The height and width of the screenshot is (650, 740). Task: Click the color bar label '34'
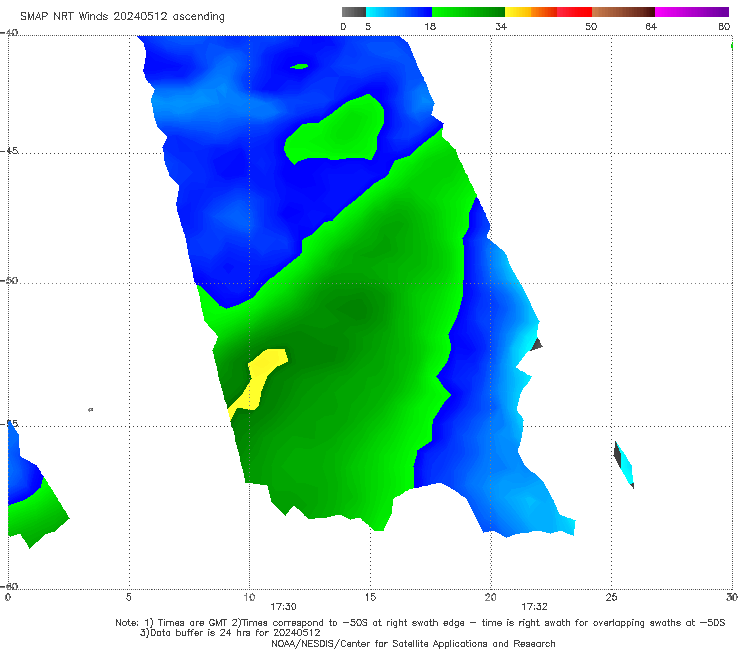(501, 26)
